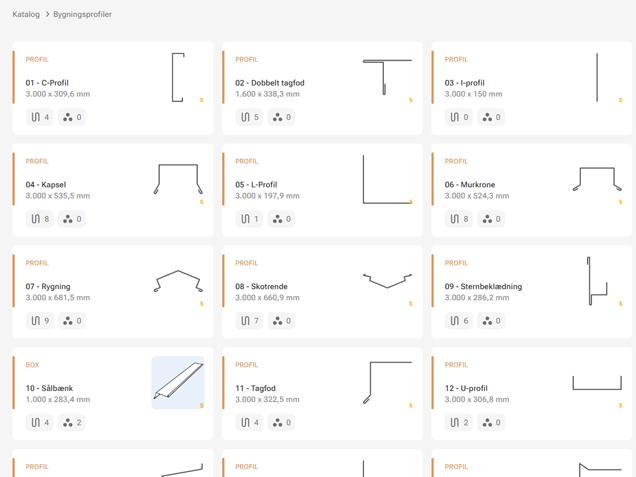Click the variants badge on Tagfod card
The image size is (636, 477).
(x=281, y=423)
